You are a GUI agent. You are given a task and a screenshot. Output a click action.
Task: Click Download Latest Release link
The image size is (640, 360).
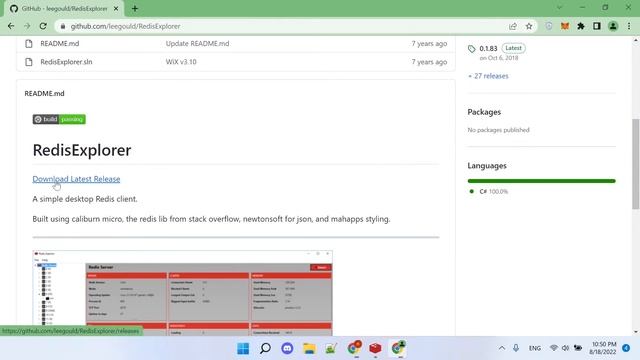(x=76, y=179)
